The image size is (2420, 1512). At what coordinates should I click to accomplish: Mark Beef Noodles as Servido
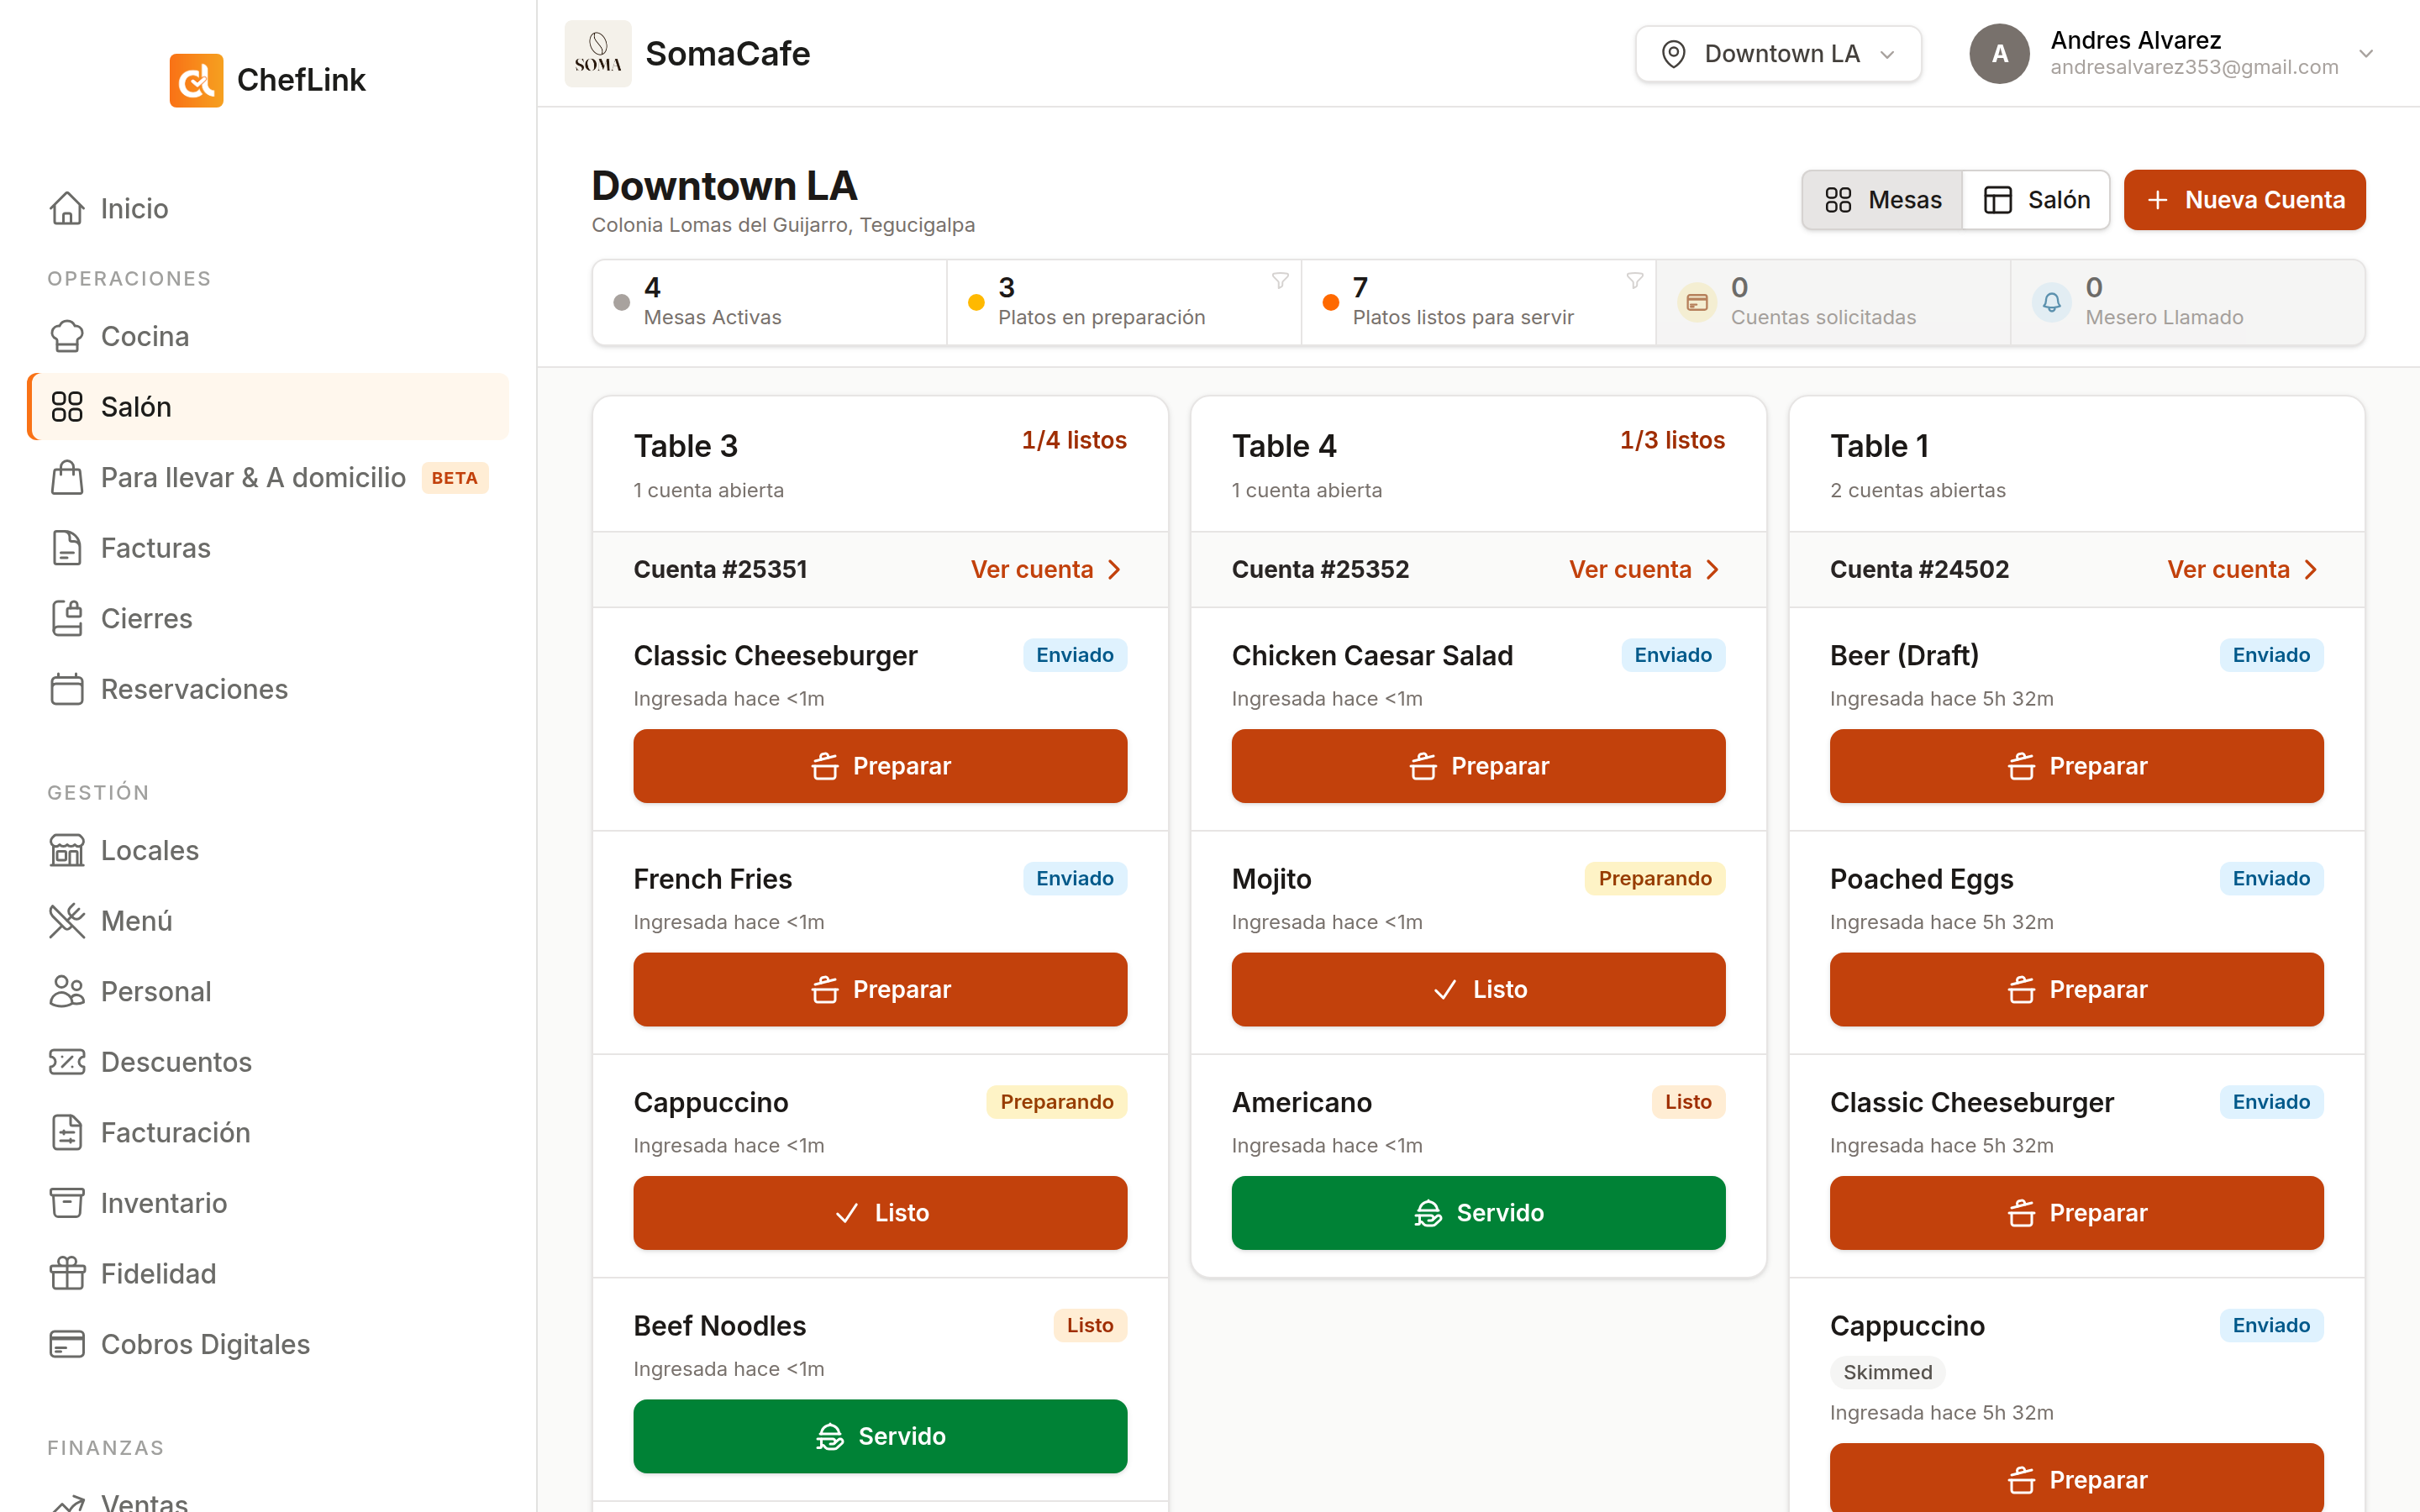click(x=880, y=1436)
